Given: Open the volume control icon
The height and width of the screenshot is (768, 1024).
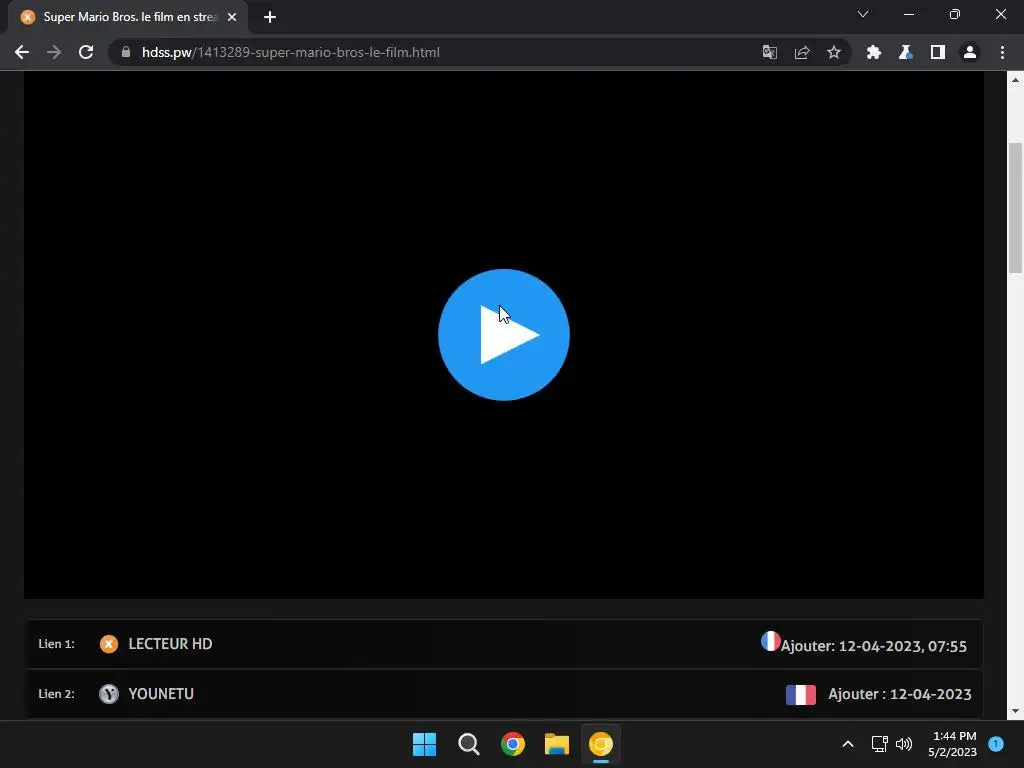Looking at the screenshot, I should point(904,744).
